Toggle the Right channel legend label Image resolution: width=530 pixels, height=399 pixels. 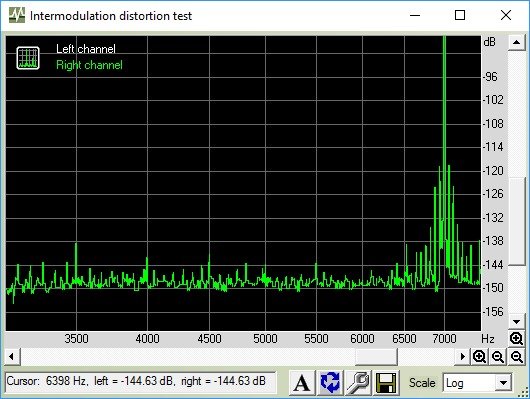[x=89, y=65]
